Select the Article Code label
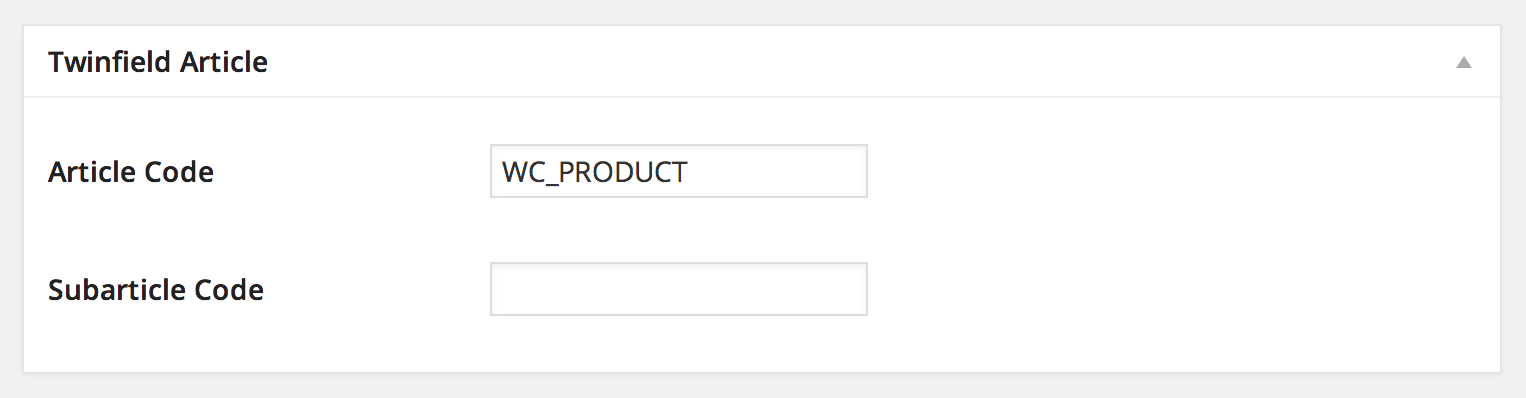Image resolution: width=1526 pixels, height=398 pixels. [x=131, y=172]
